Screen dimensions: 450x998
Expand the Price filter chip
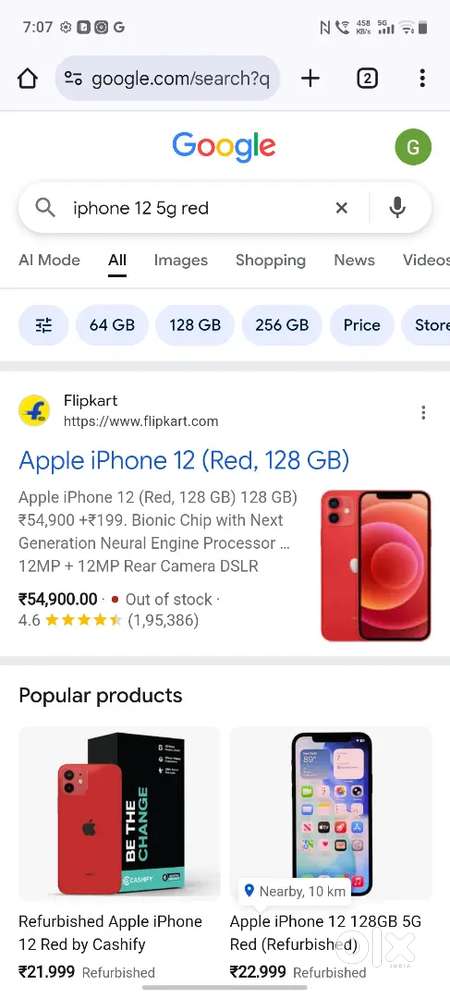(362, 325)
